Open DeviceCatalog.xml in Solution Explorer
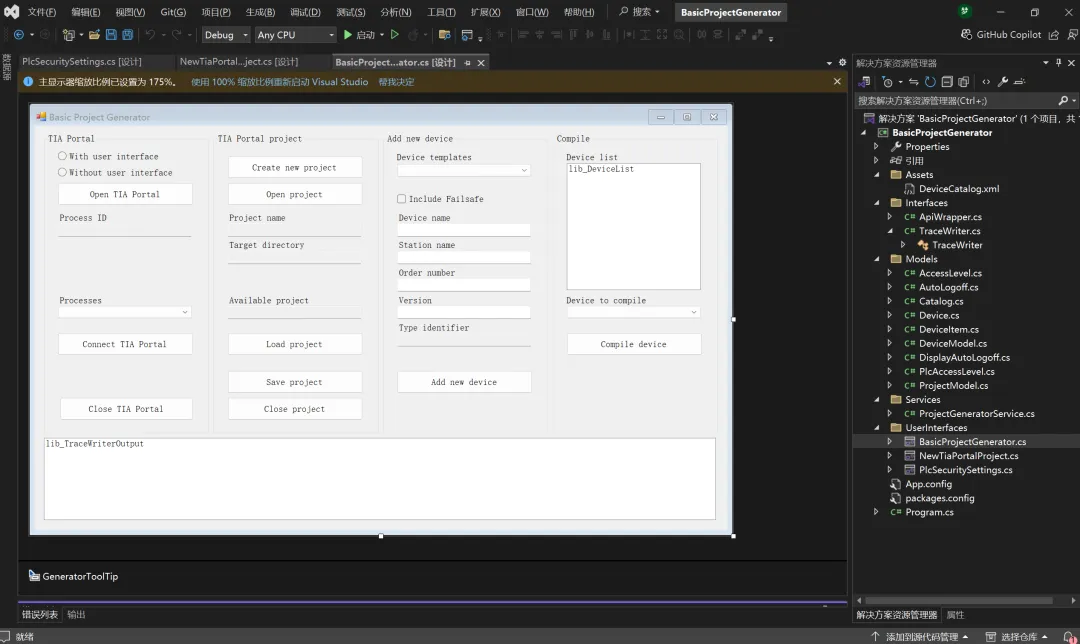 [x=958, y=188]
